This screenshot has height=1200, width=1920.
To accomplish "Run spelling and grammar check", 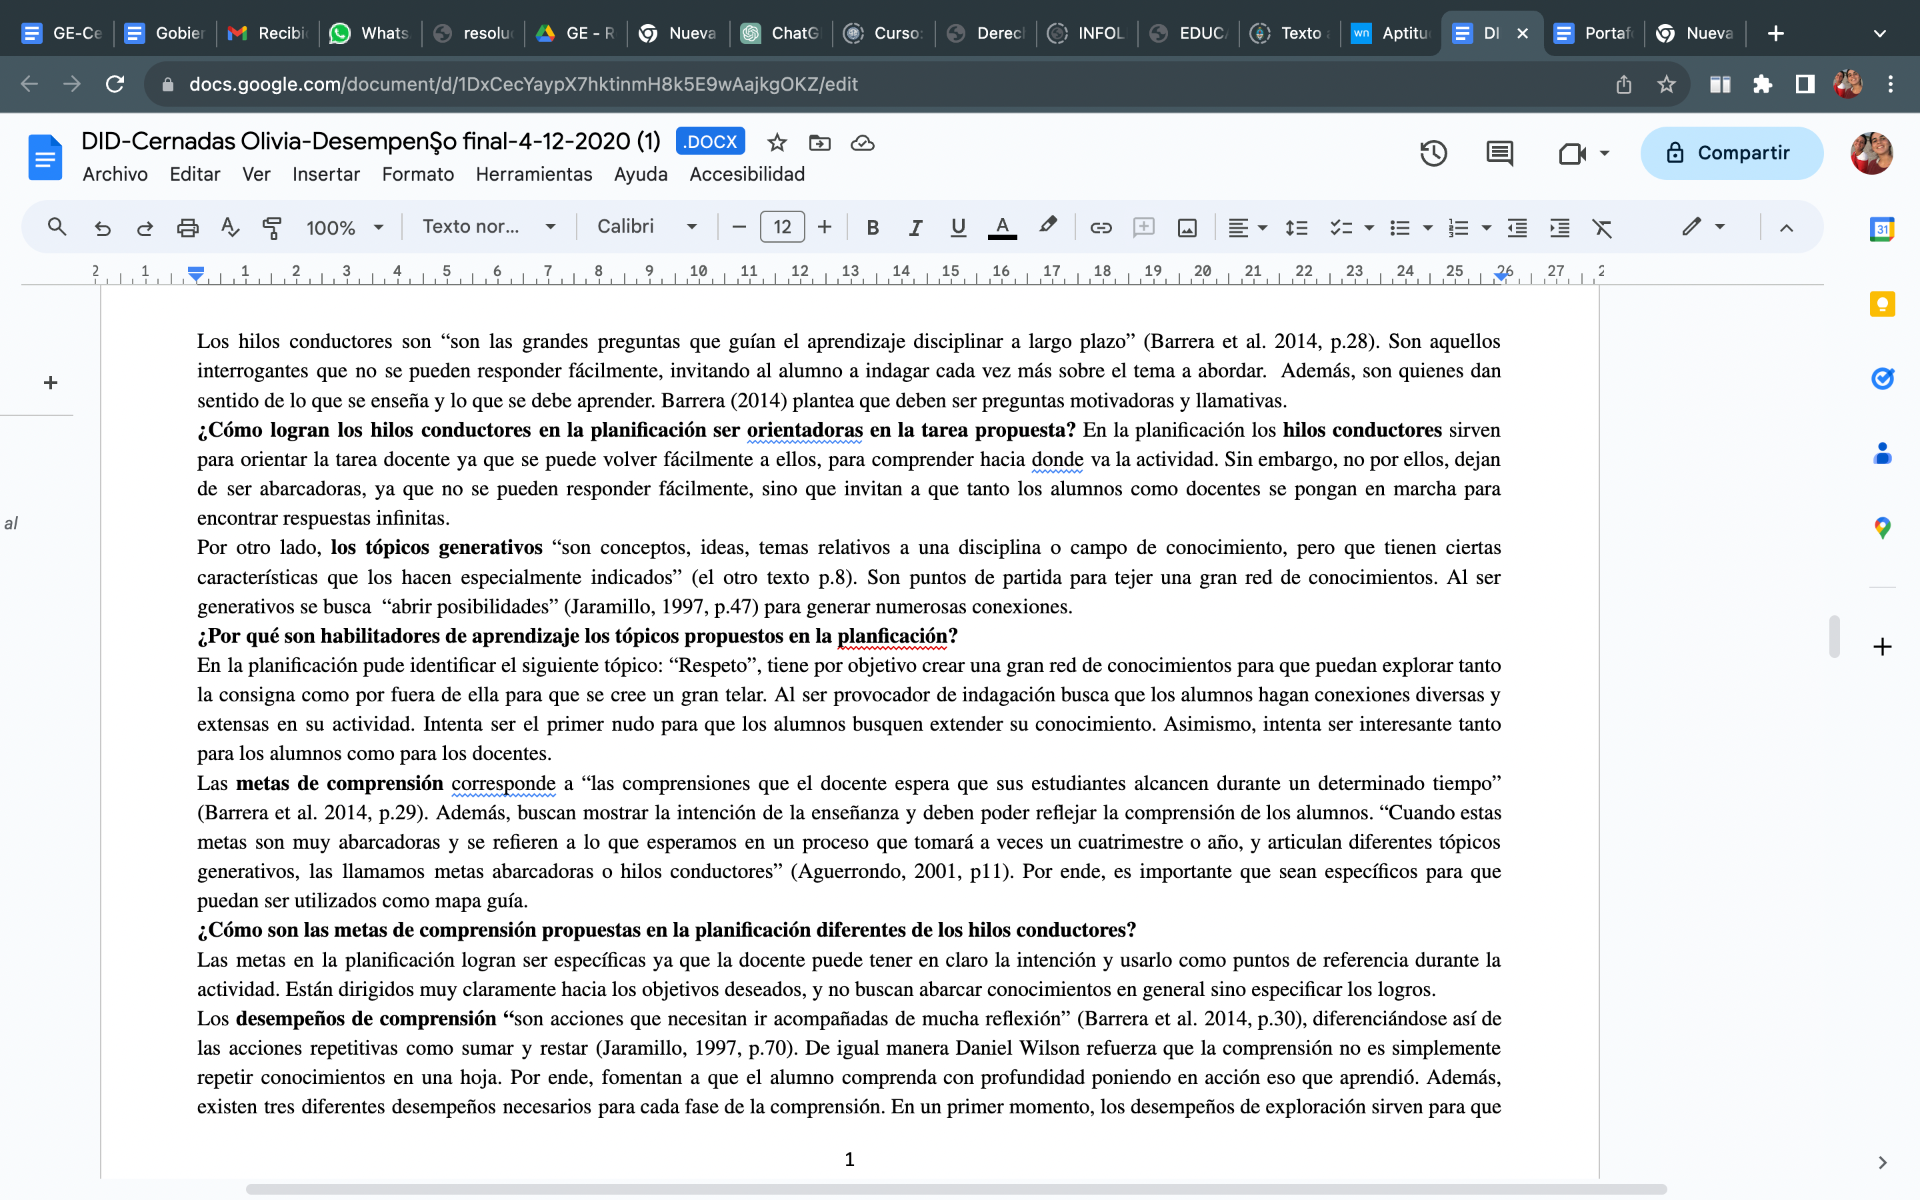I will [230, 228].
